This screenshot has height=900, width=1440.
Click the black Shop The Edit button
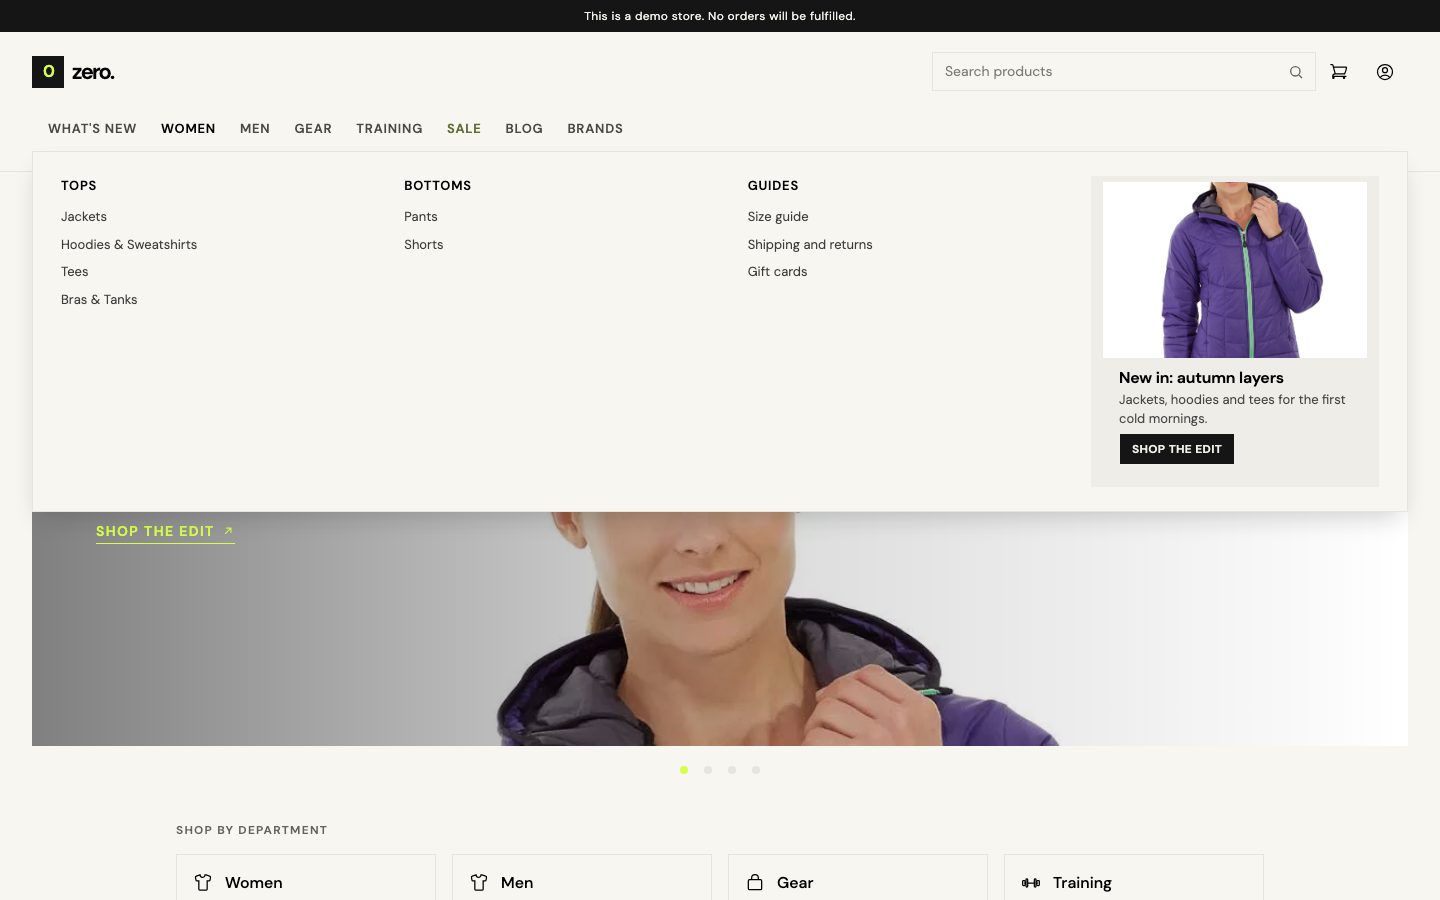click(x=1177, y=449)
